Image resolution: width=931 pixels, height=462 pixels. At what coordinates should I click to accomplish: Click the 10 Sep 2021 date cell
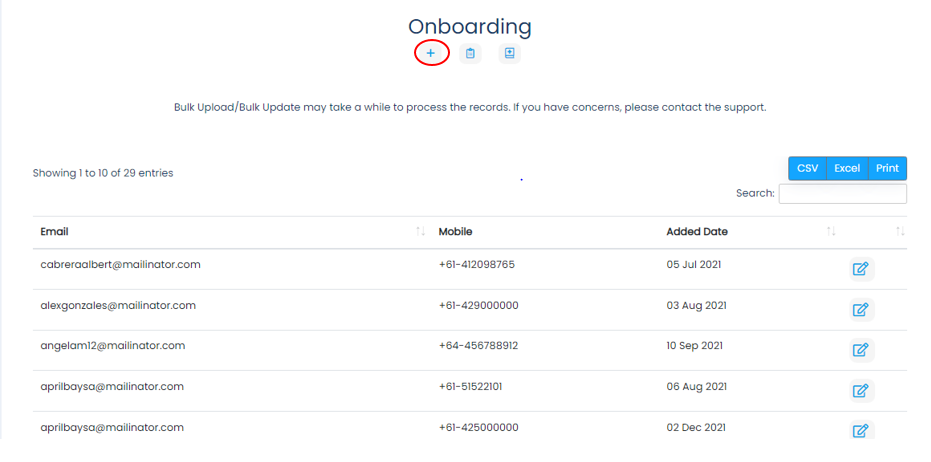695,346
